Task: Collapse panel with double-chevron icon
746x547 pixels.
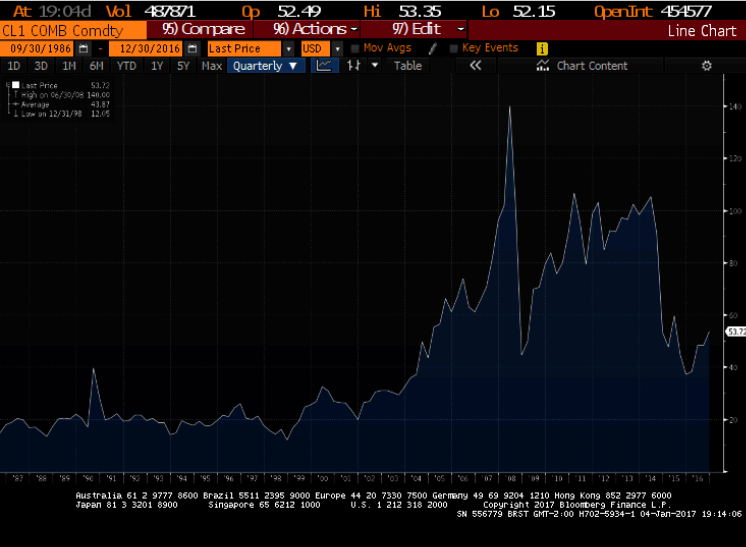Action: (476, 66)
